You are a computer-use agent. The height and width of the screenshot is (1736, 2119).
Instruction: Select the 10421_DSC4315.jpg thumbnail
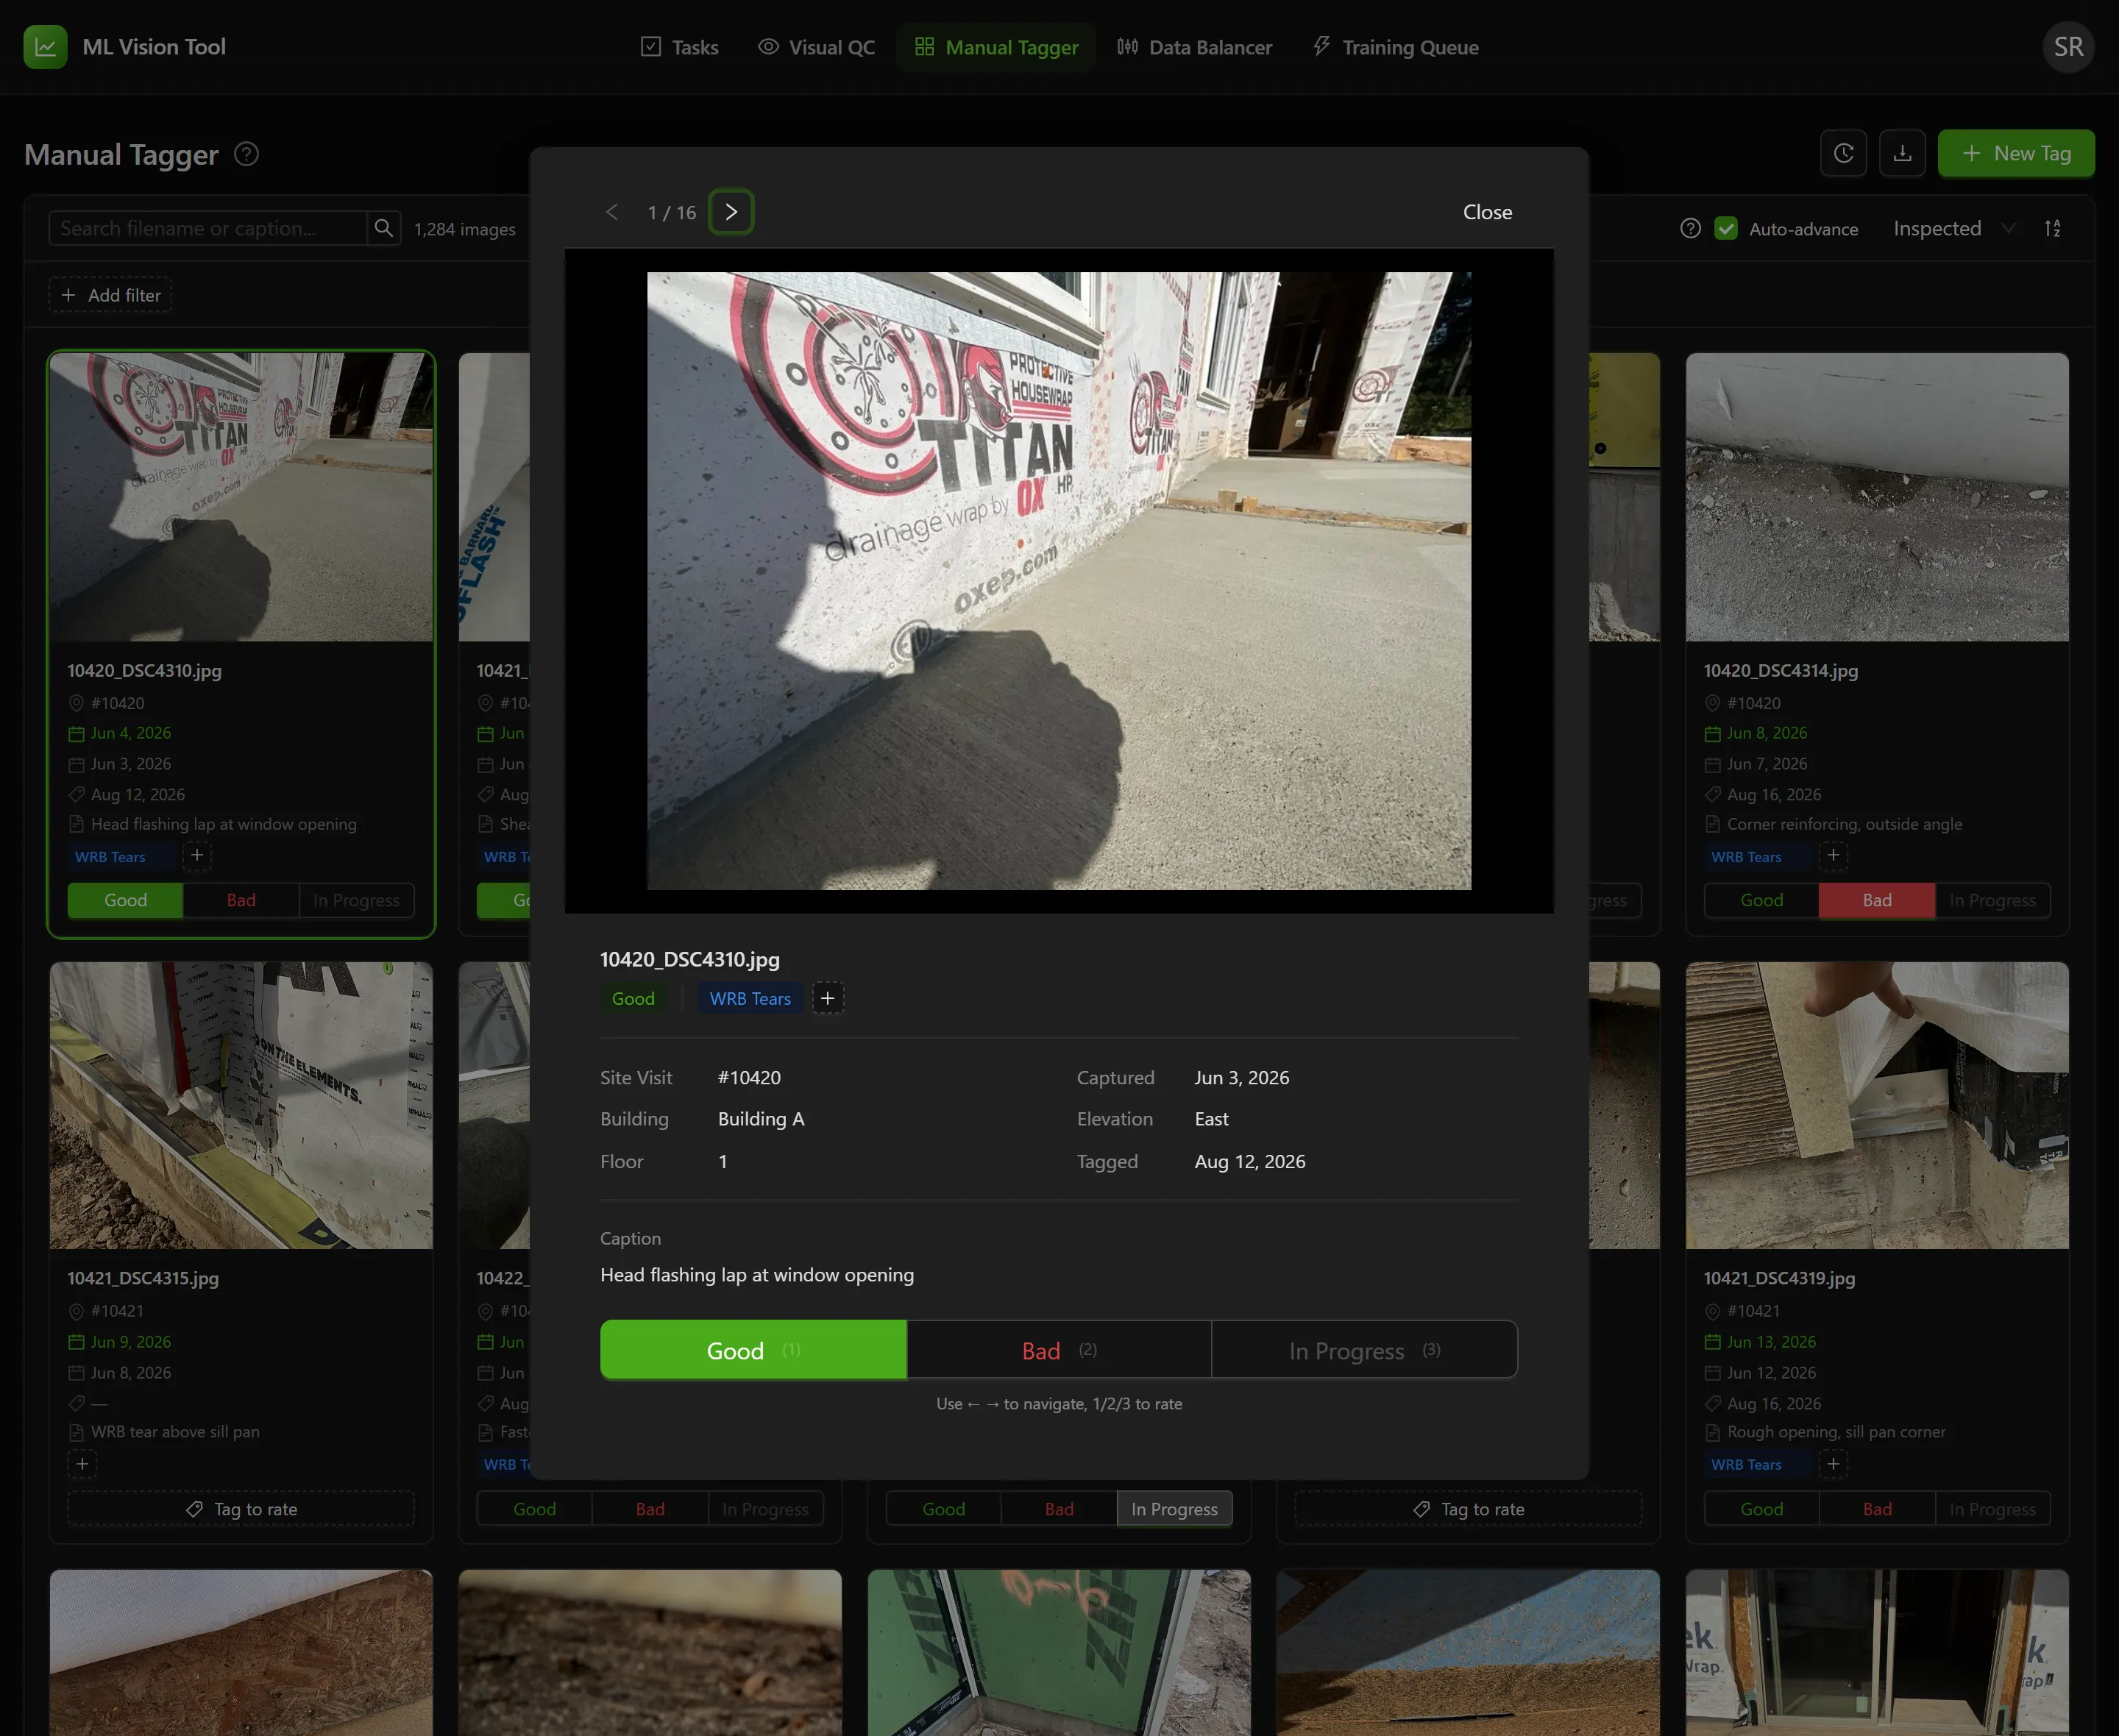click(241, 1105)
